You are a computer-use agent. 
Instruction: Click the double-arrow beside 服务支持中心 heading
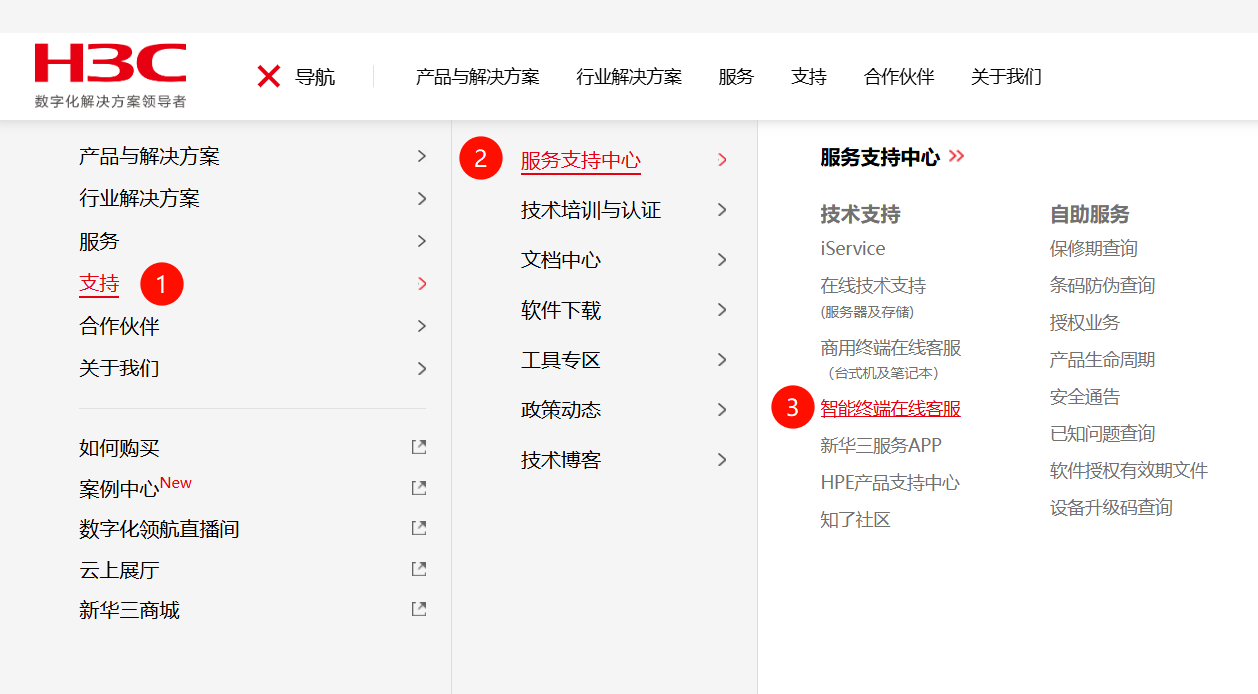coord(957,156)
